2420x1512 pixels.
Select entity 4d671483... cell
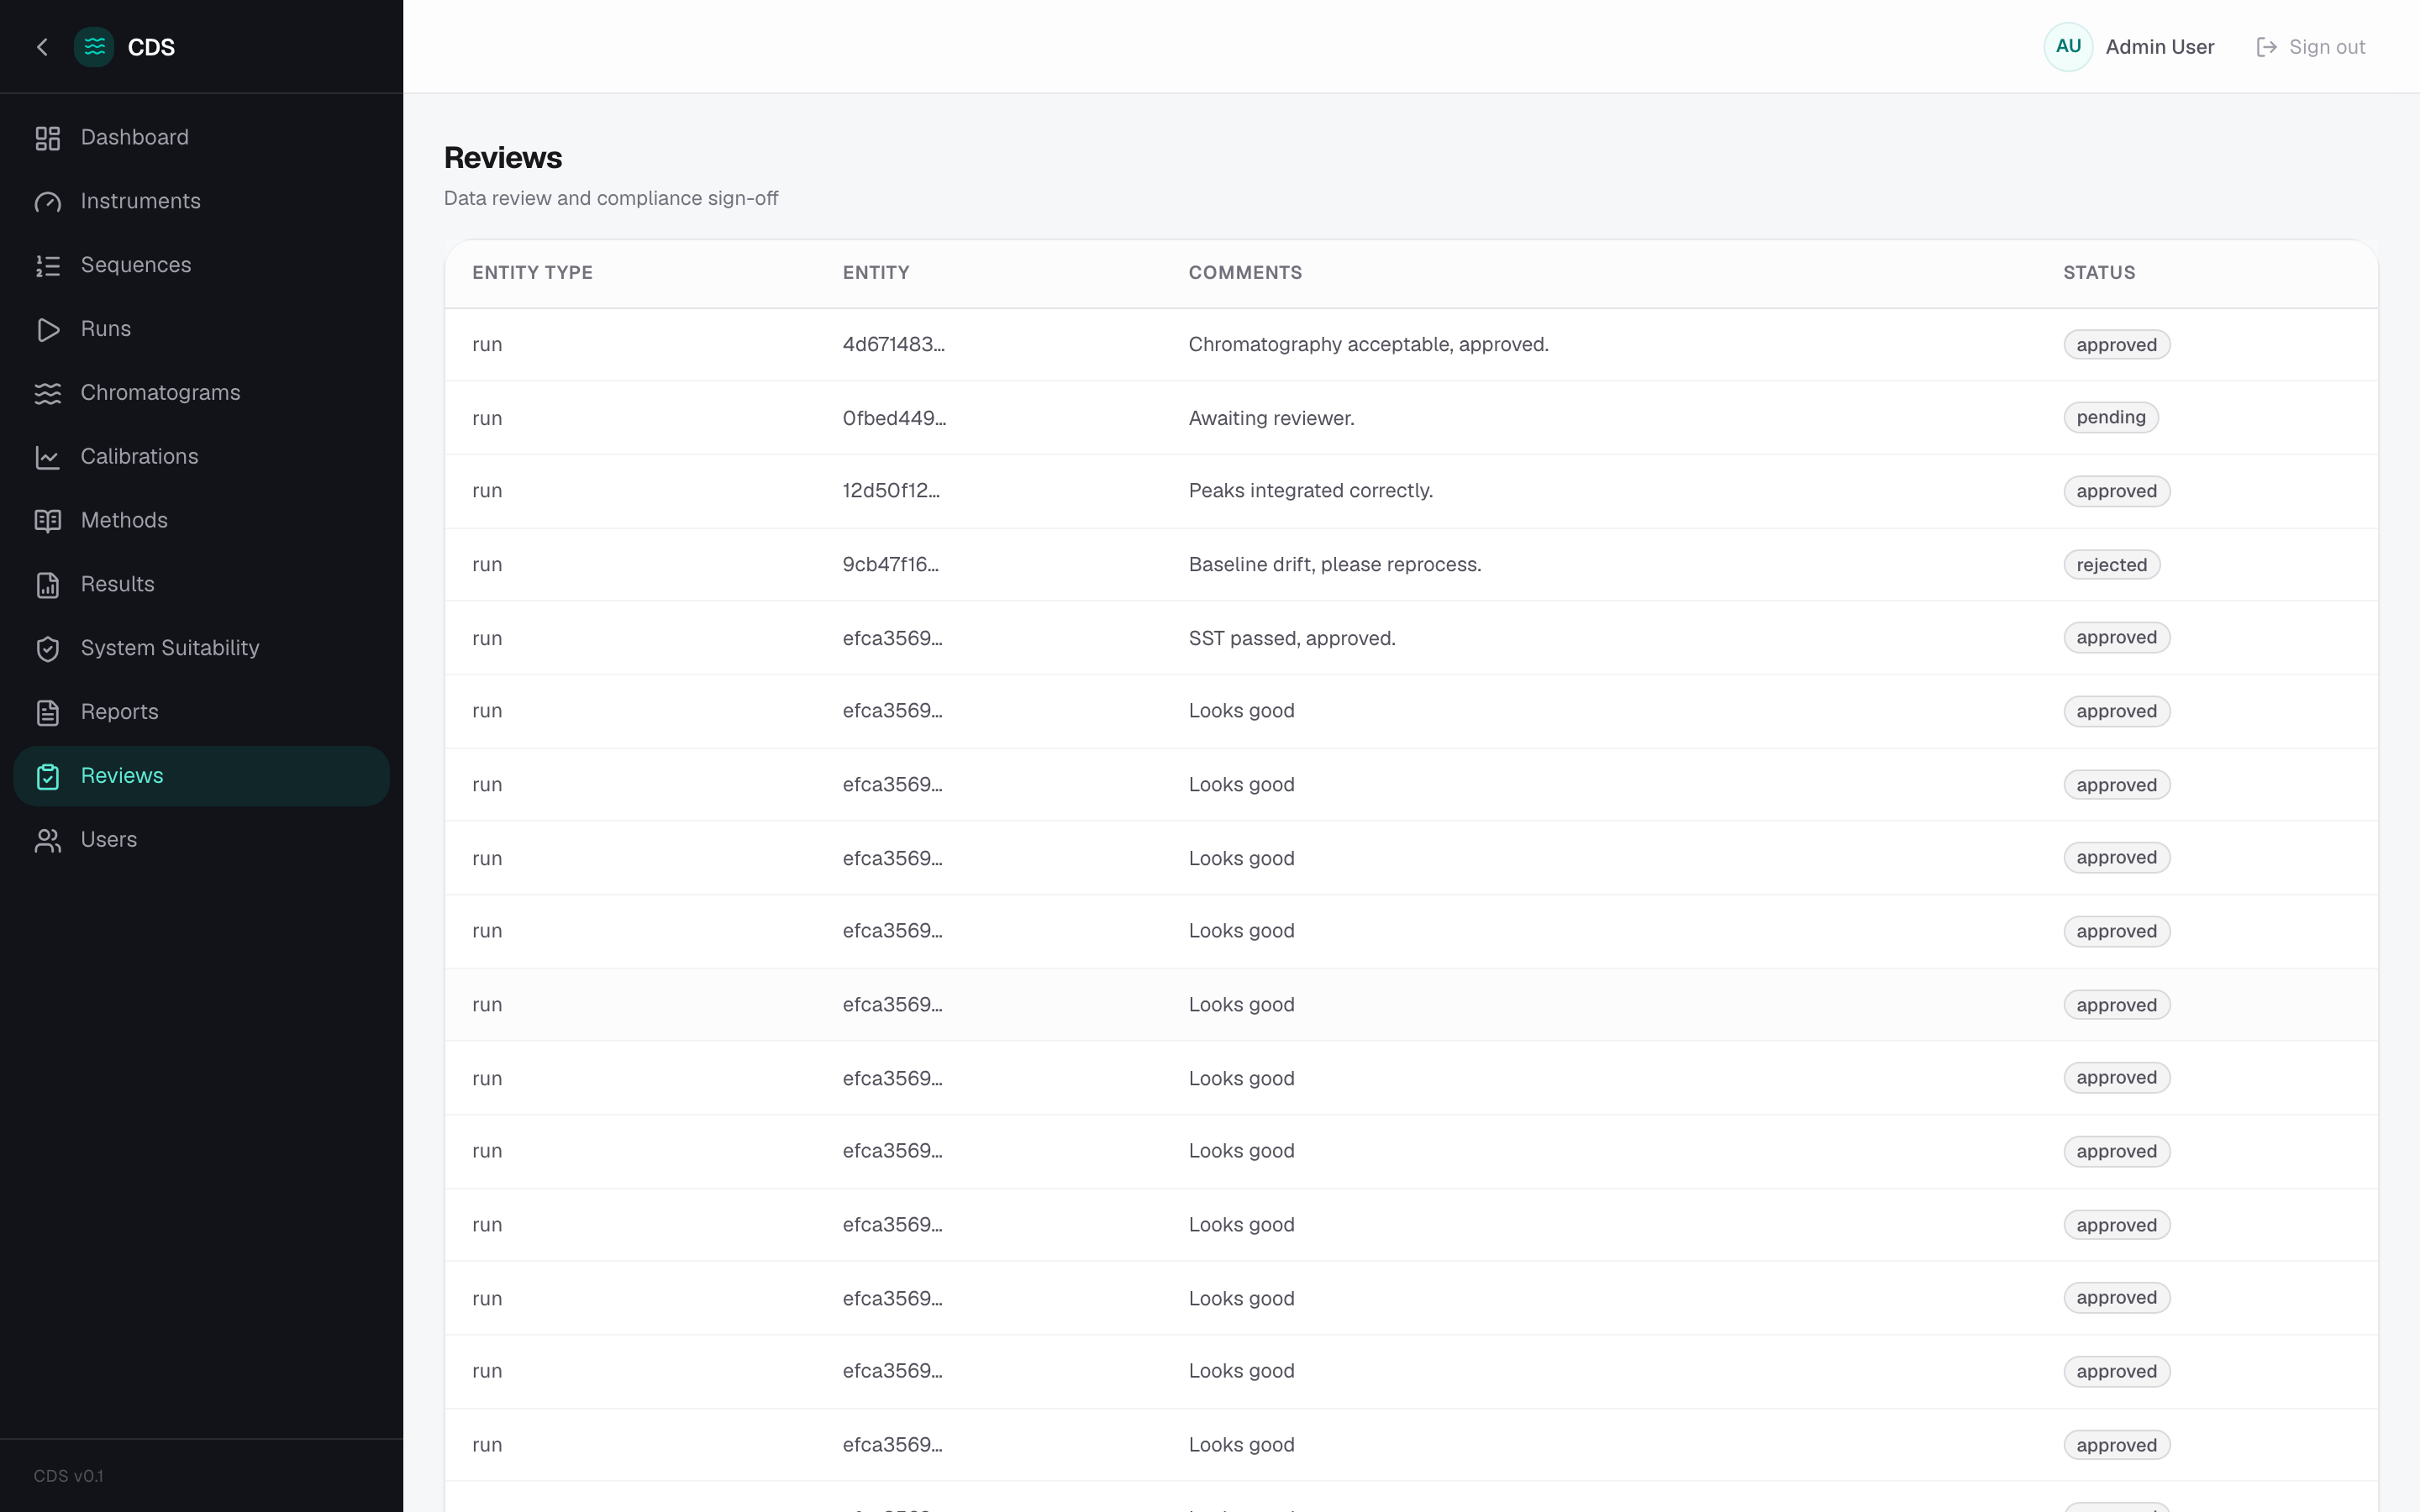click(893, 345)
